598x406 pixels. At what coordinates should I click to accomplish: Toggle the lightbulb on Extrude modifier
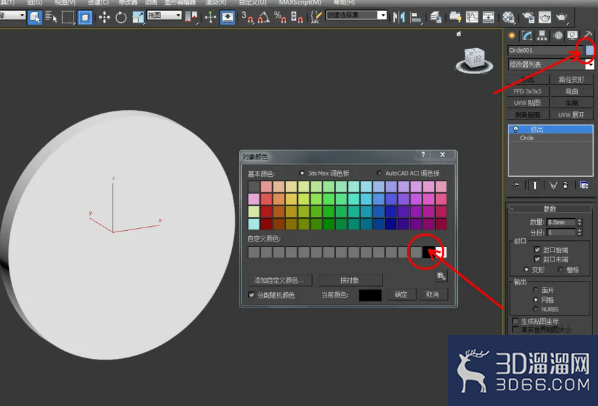tap(516, 129)
